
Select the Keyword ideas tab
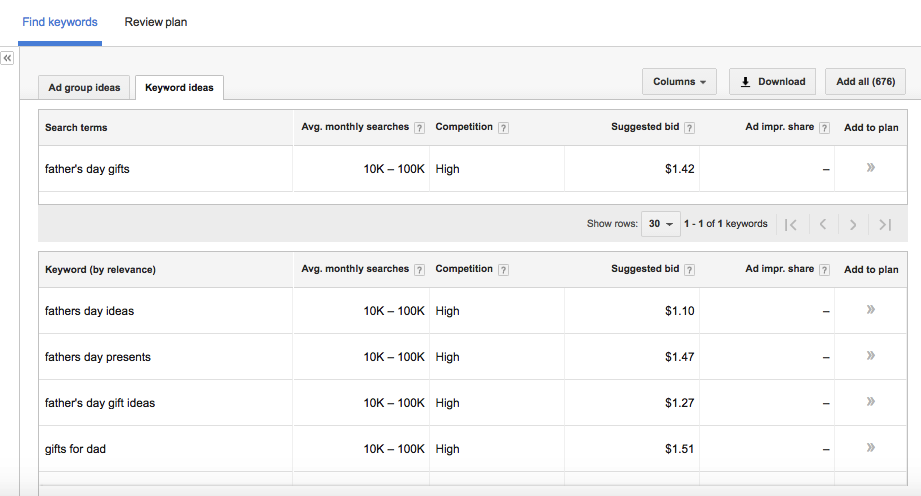179,88
